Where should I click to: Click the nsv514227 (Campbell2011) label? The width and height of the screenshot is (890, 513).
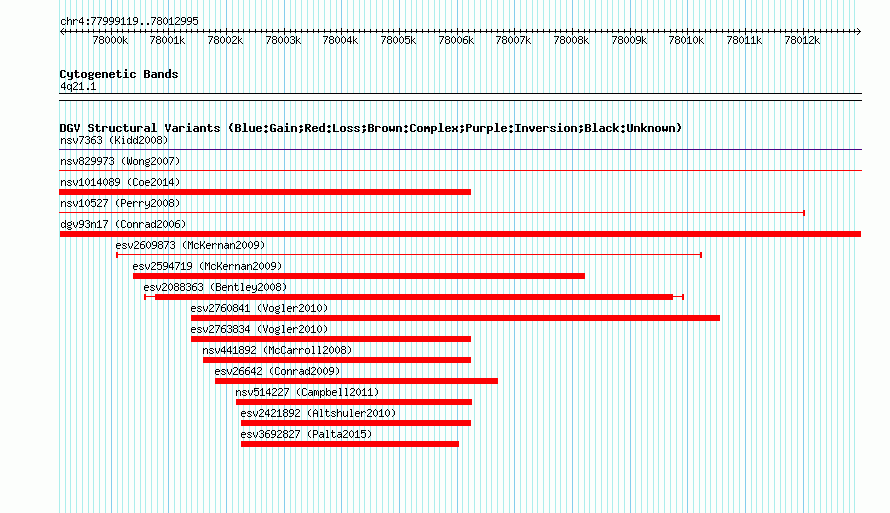[x=307, y=392]
